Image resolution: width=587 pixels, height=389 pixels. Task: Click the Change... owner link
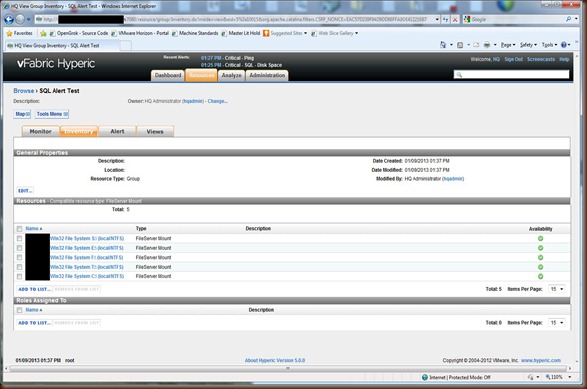[x=218, y=101]
